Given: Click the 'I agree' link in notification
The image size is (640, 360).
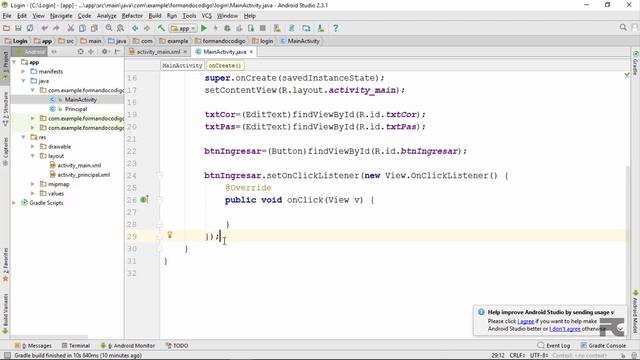Looking at the screenshot, I should (x=526, y=321).
